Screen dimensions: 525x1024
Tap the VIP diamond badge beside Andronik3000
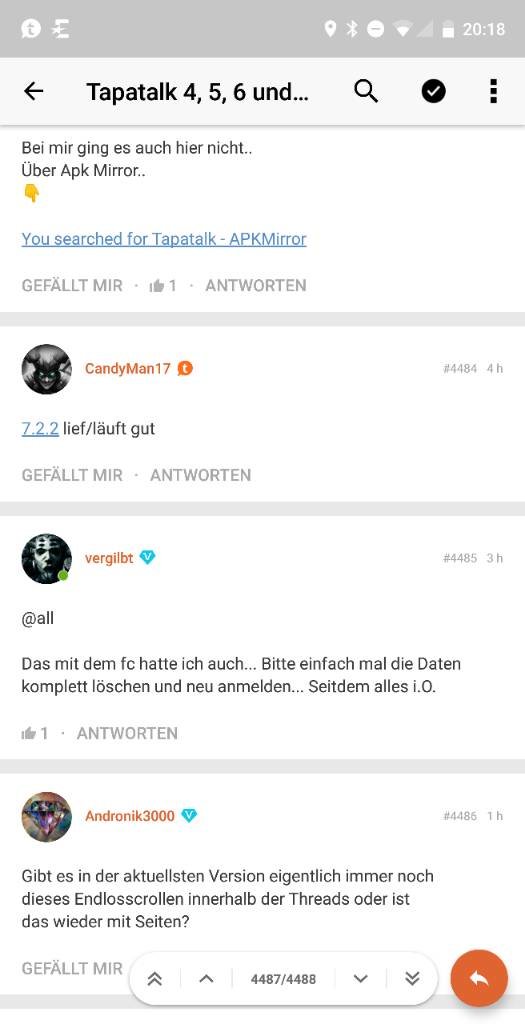(x=189, y=816)
